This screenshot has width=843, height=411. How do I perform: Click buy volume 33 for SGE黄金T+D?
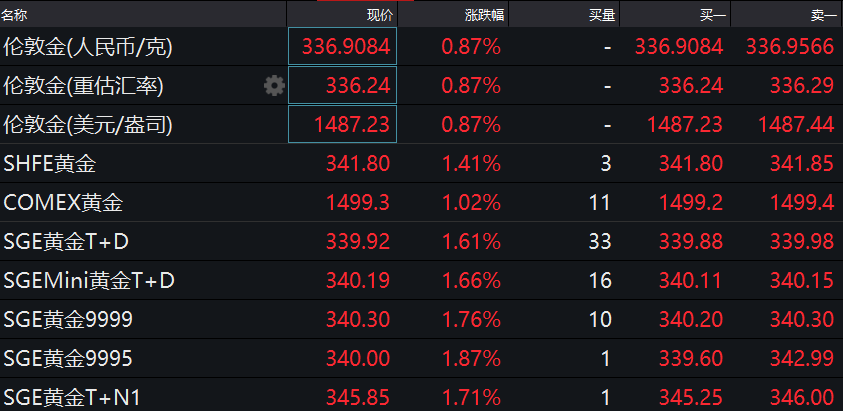[600, 242]
